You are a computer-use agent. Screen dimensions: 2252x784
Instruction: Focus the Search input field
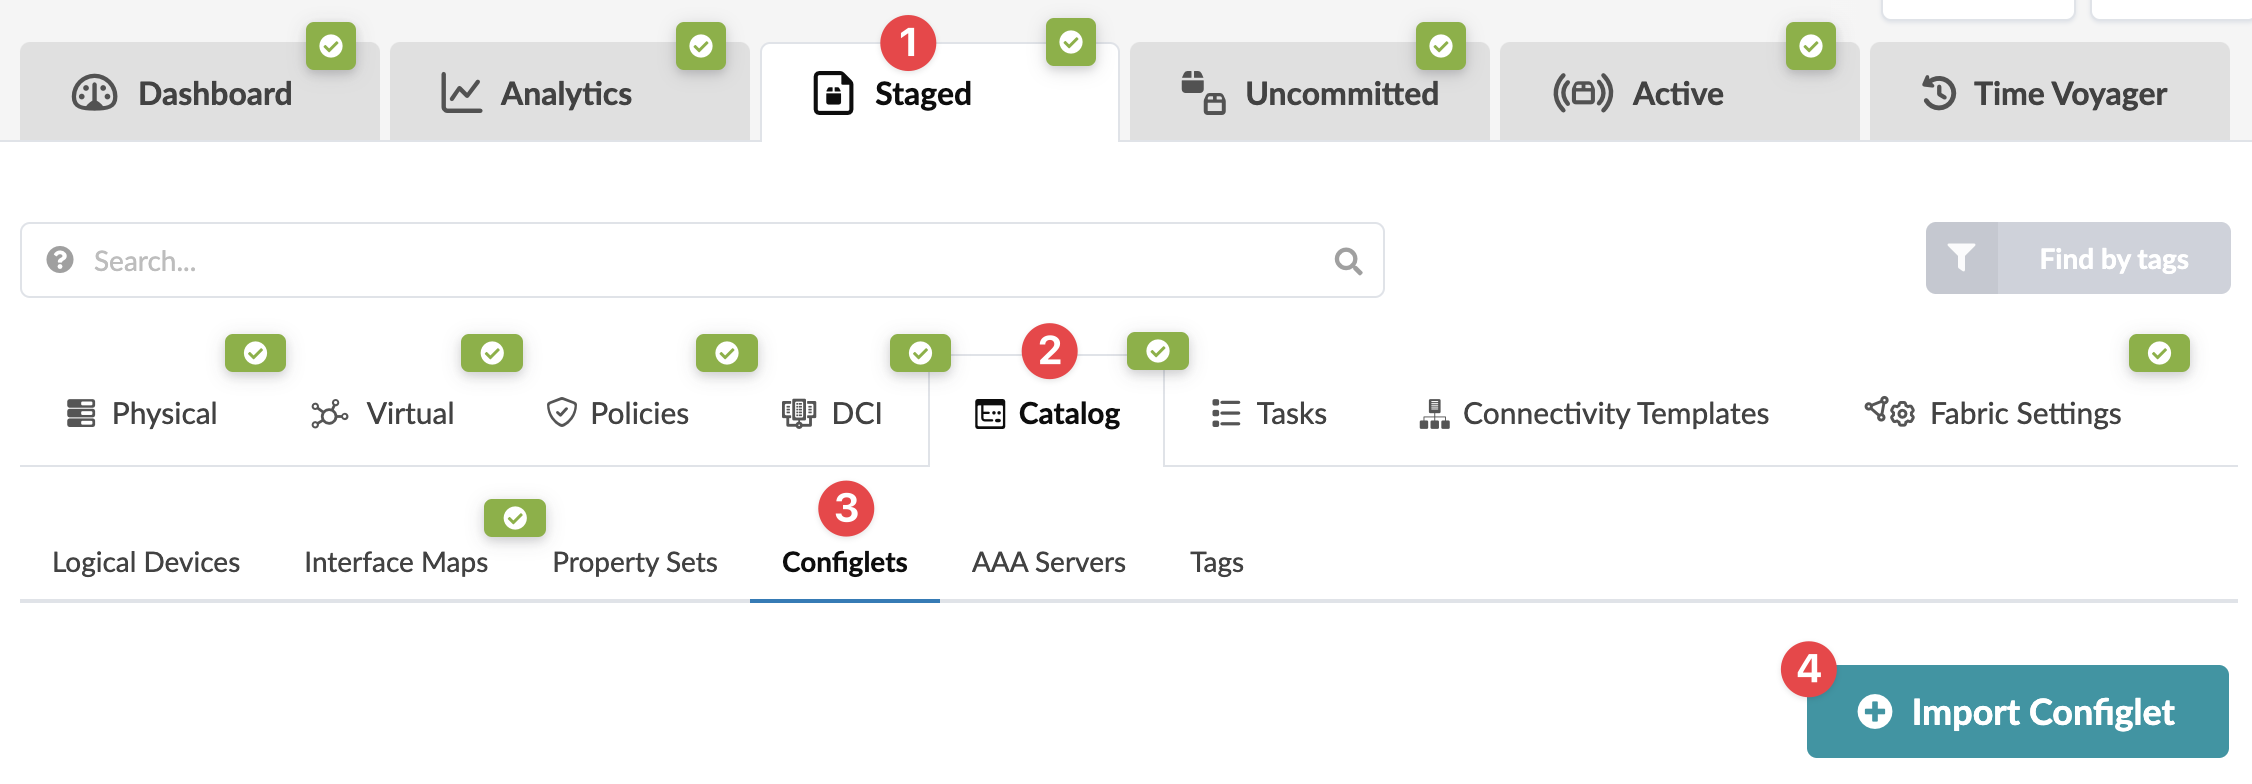(700, 260)
